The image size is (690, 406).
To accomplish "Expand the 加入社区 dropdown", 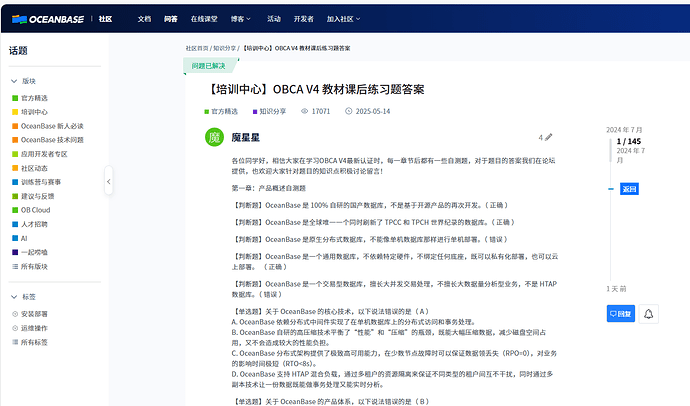I will tap(343, 19).
